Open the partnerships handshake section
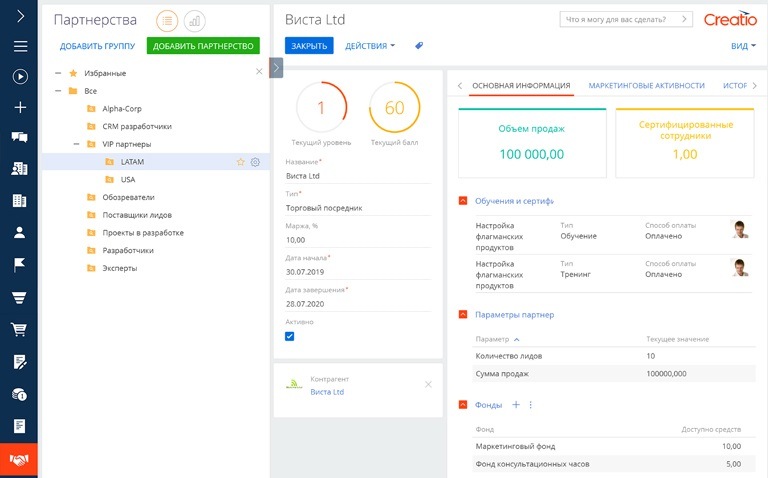Screen dimensions: 768x478 click(x=19, y=460)
